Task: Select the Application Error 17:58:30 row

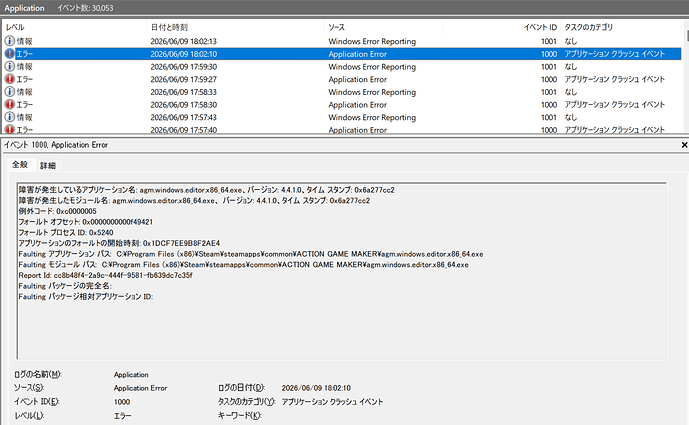Action: (x=342, y=105)
